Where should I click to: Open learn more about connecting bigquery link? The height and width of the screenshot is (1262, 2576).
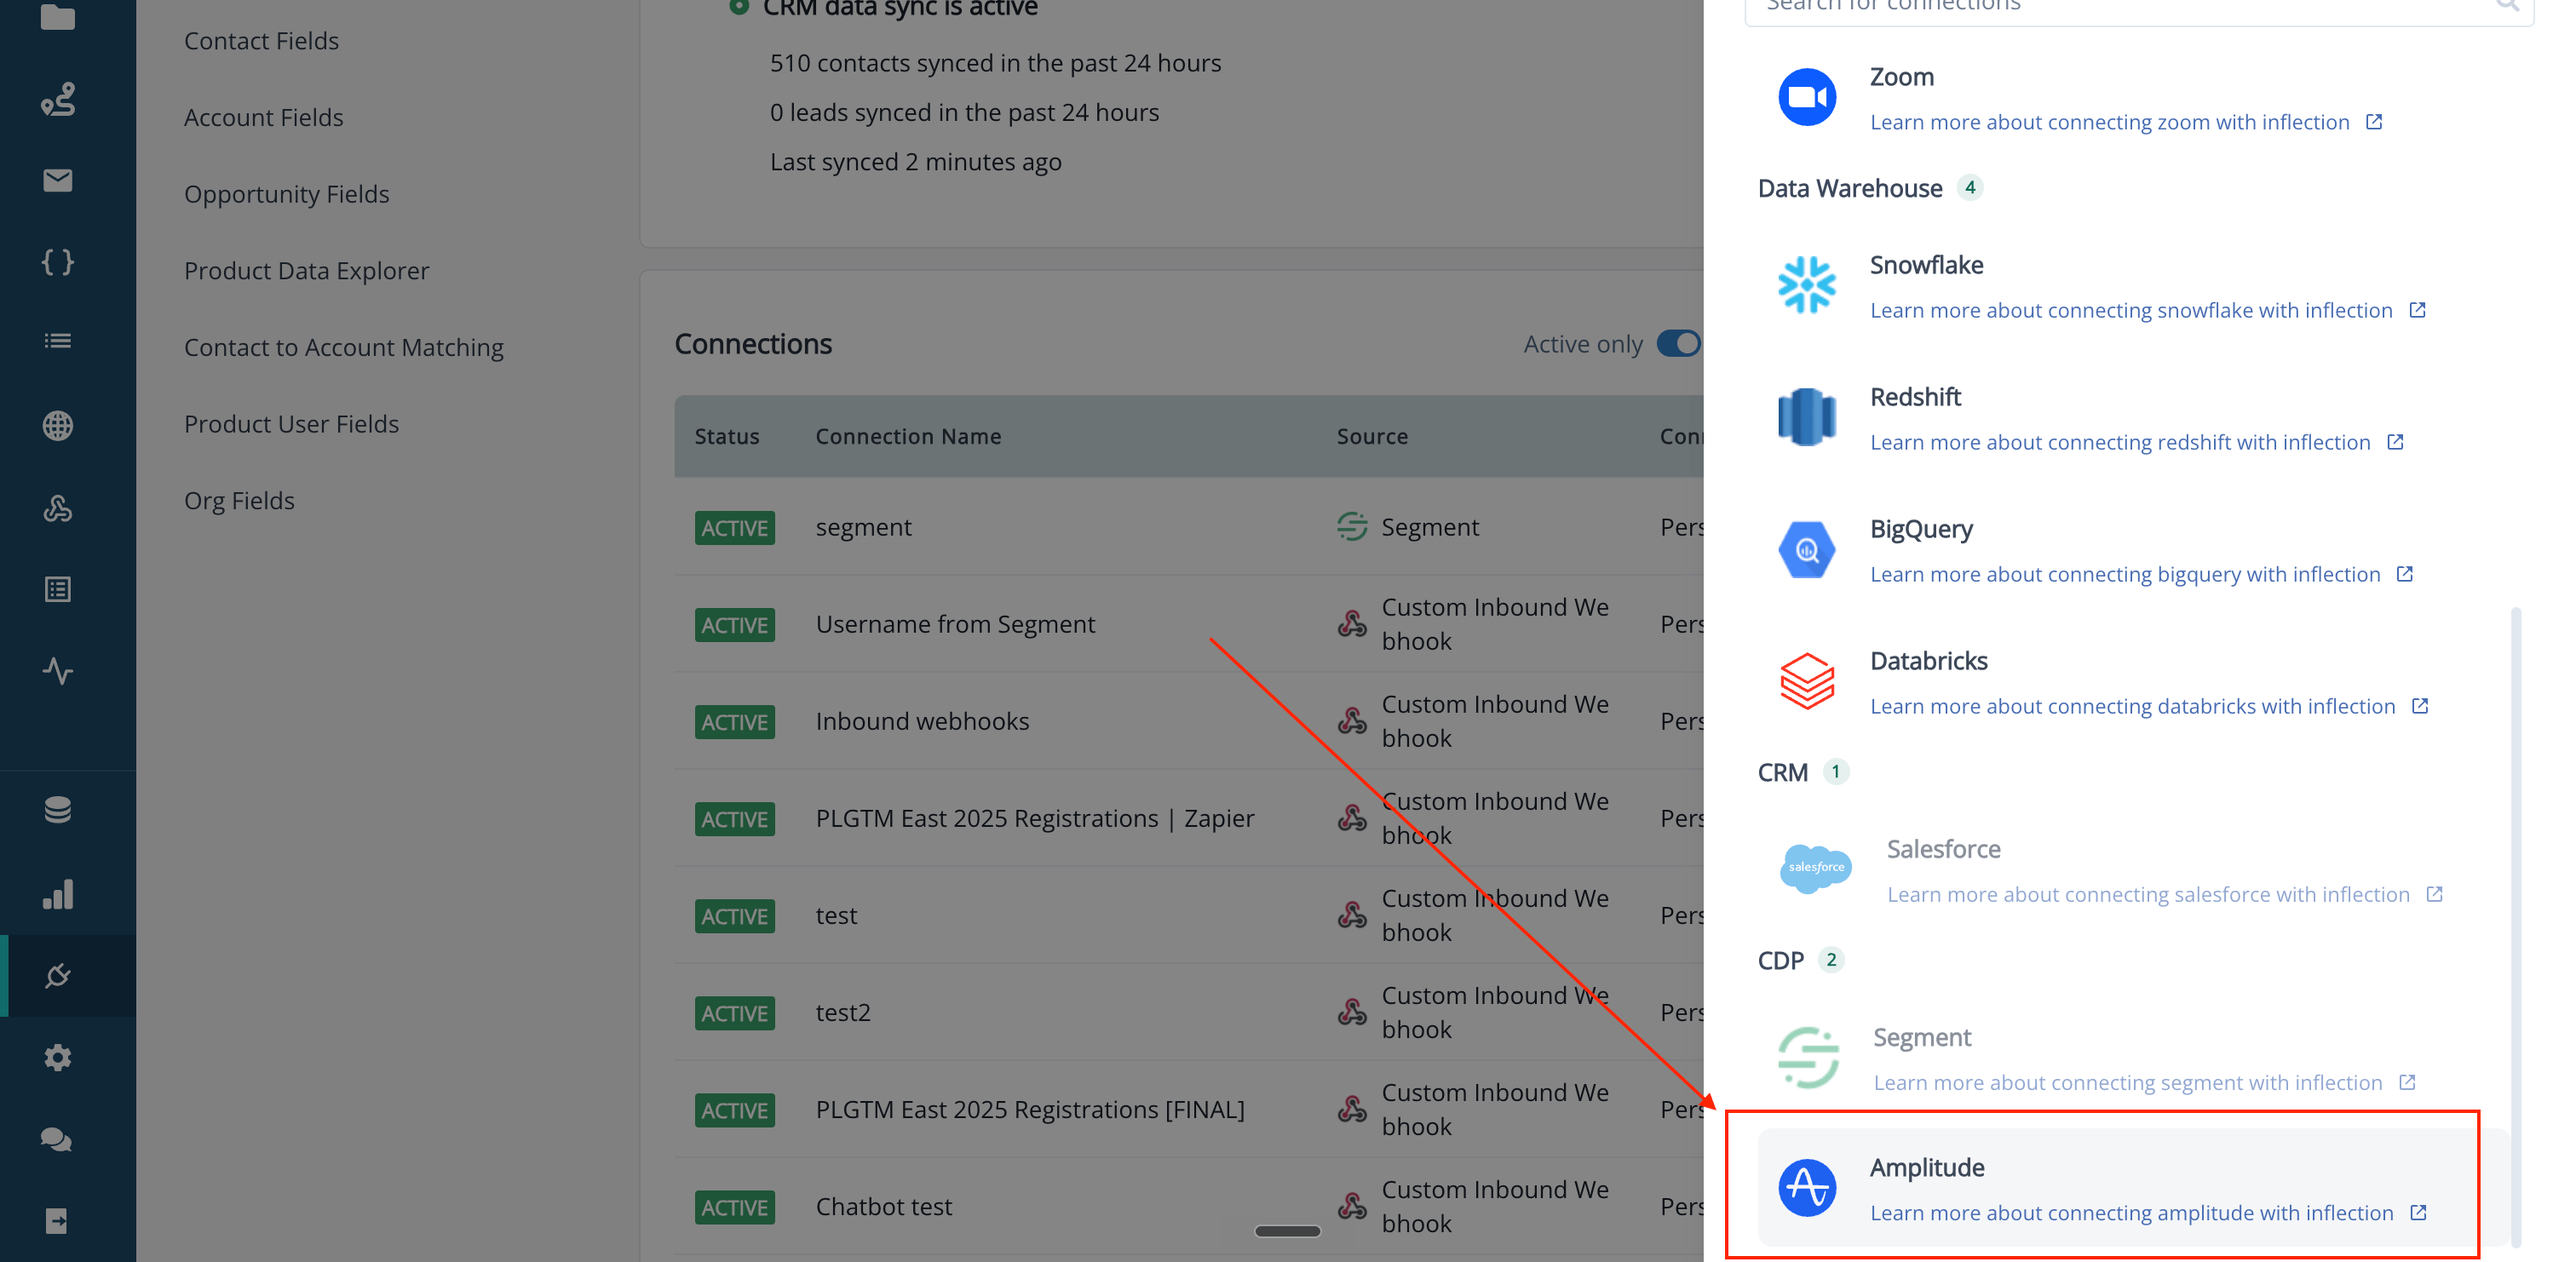tap(2126, 573)
